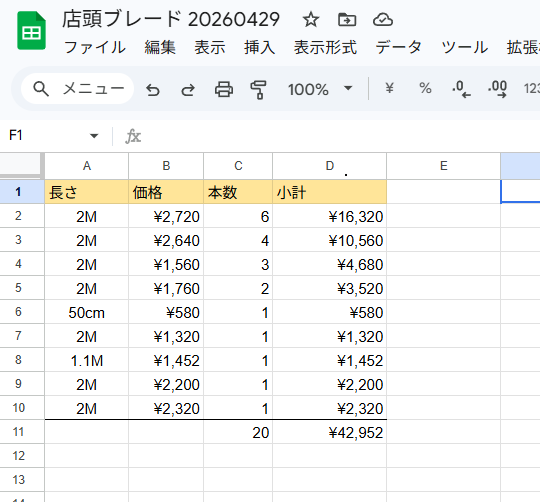The image size is (540, 502).
Task: Select the 50cm cell
Action: tap(86, 312)
